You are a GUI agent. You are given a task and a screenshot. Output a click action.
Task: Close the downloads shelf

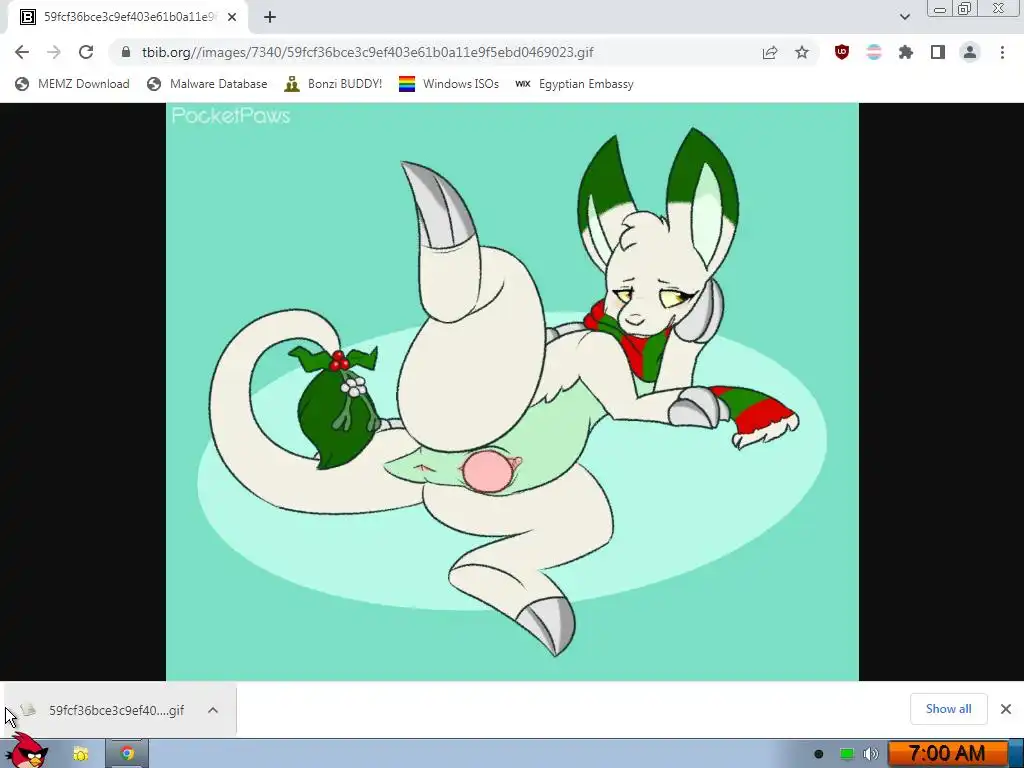(1006, 709)
